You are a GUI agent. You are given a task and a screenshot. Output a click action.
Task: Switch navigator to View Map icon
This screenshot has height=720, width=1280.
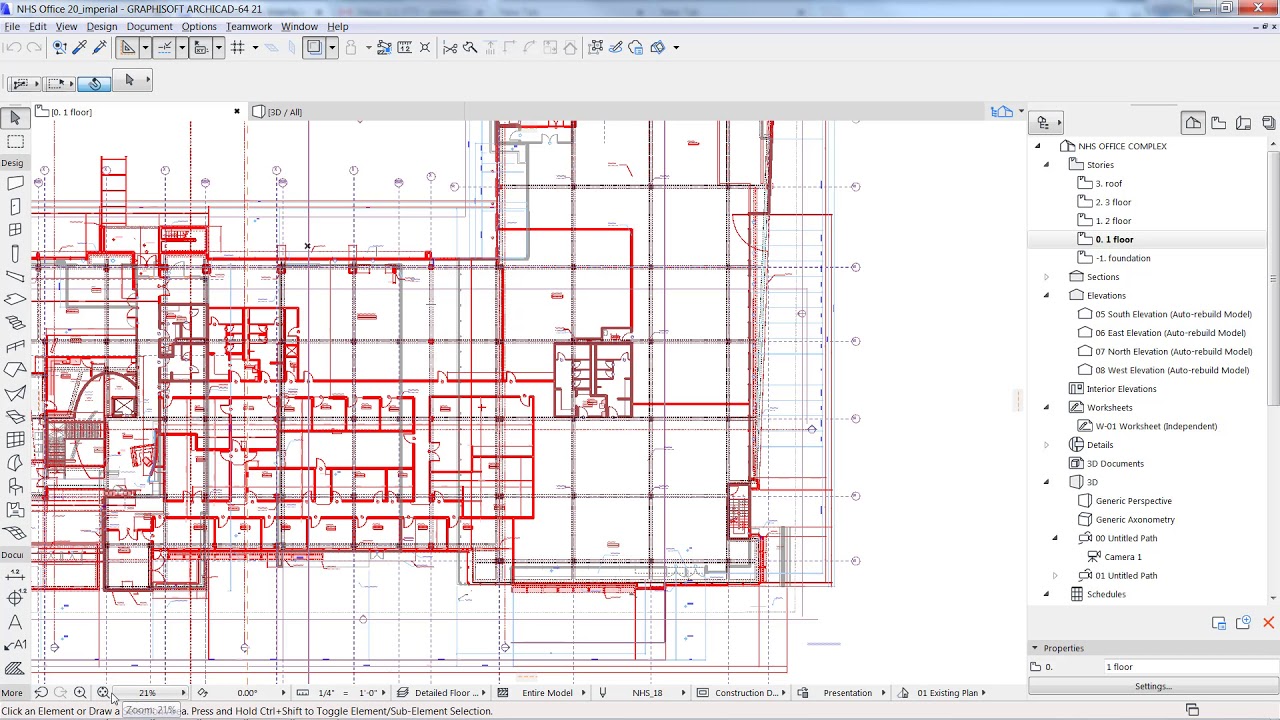[1218, 123]
